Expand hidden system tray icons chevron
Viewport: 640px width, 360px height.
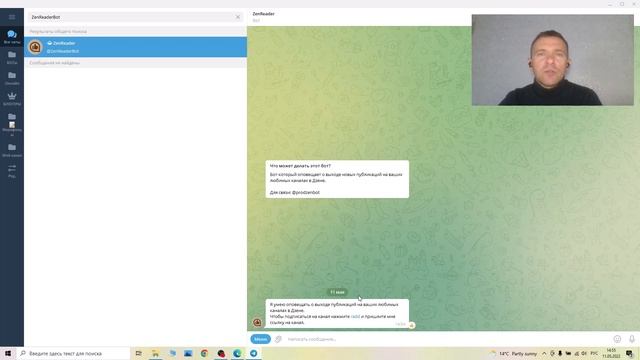coord(544,353)
